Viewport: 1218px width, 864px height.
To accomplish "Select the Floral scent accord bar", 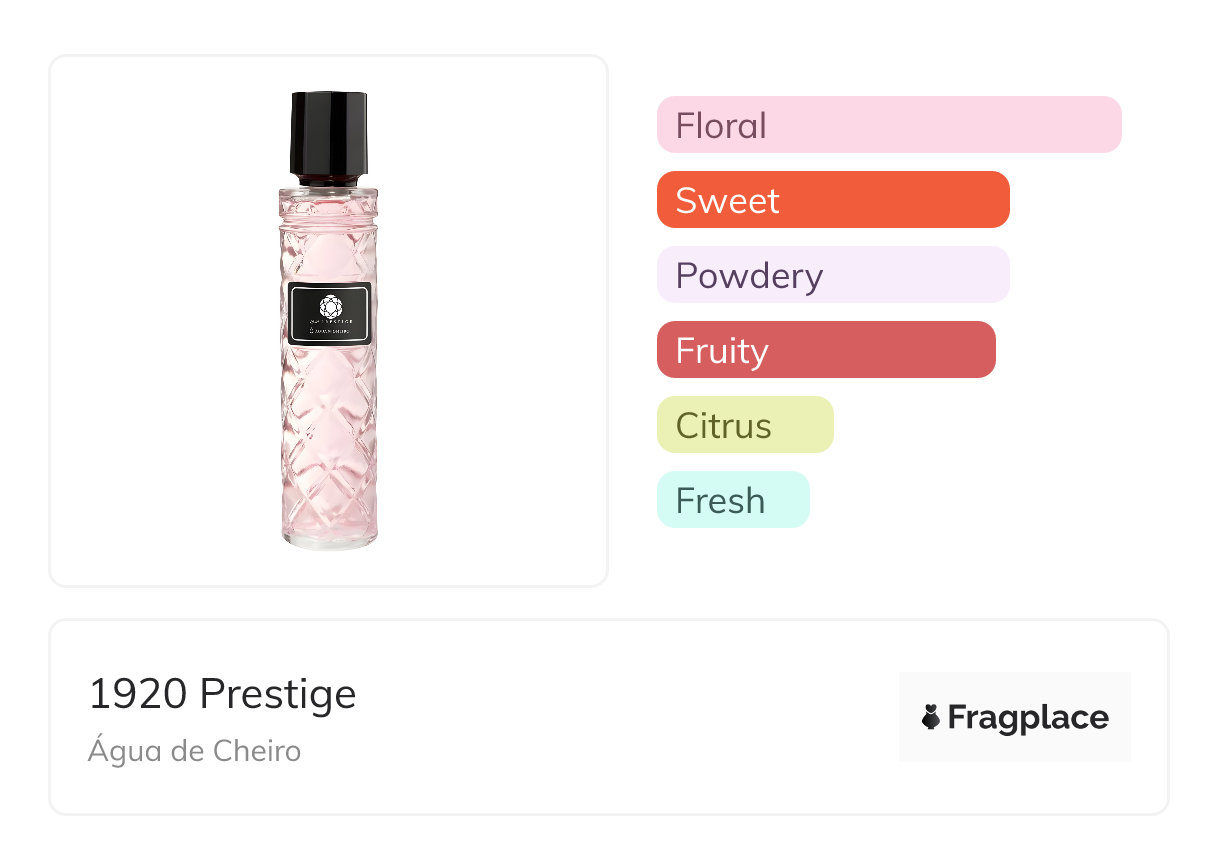I will coord(889,125).
